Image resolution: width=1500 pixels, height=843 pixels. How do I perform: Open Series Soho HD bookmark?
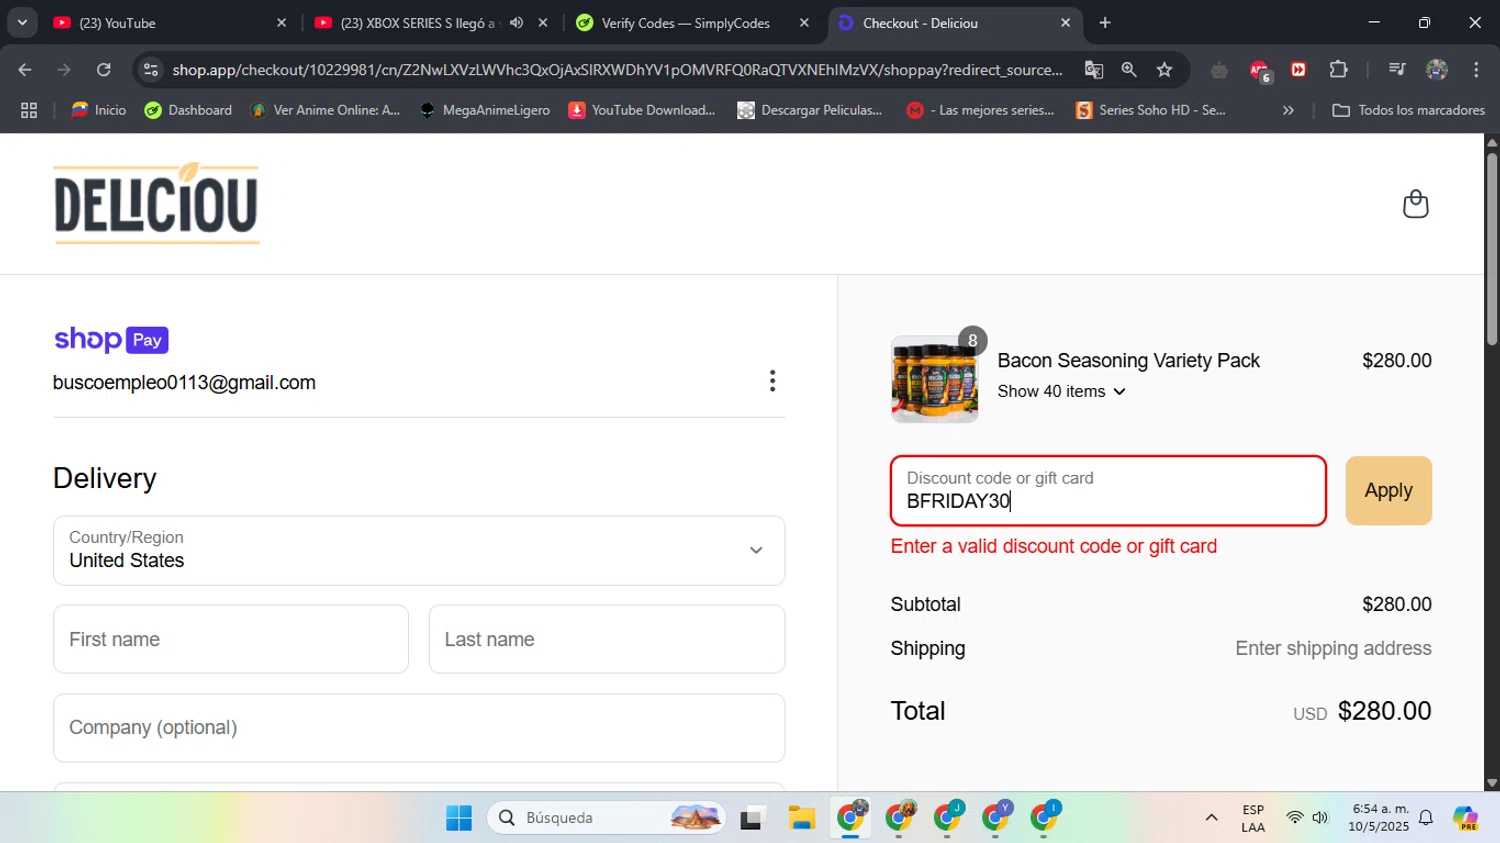[x=1151, y=110]
